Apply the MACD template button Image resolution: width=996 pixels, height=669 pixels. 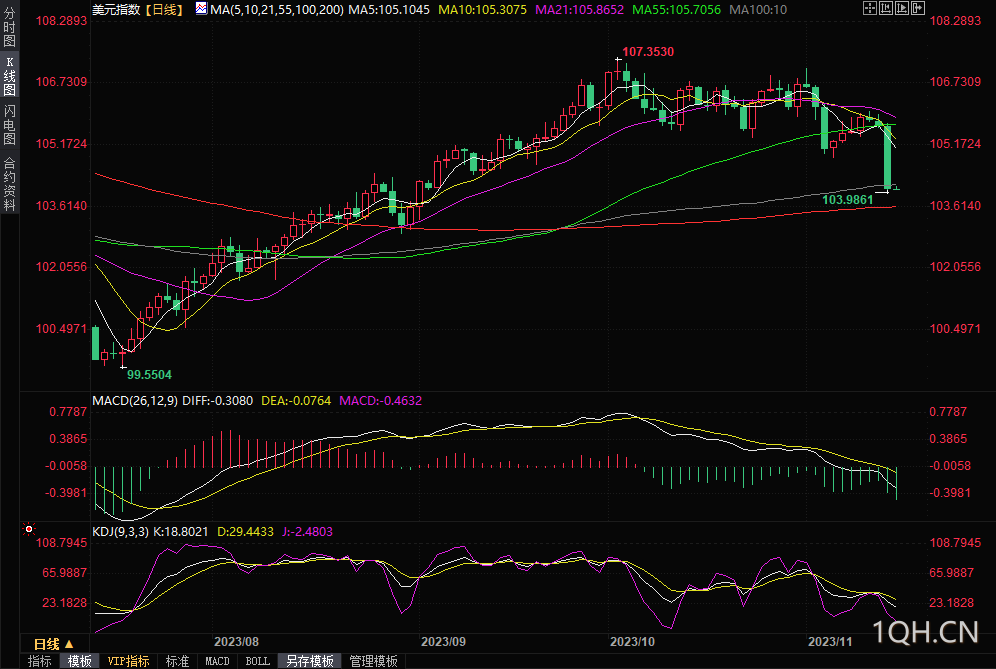pos(217,661)
